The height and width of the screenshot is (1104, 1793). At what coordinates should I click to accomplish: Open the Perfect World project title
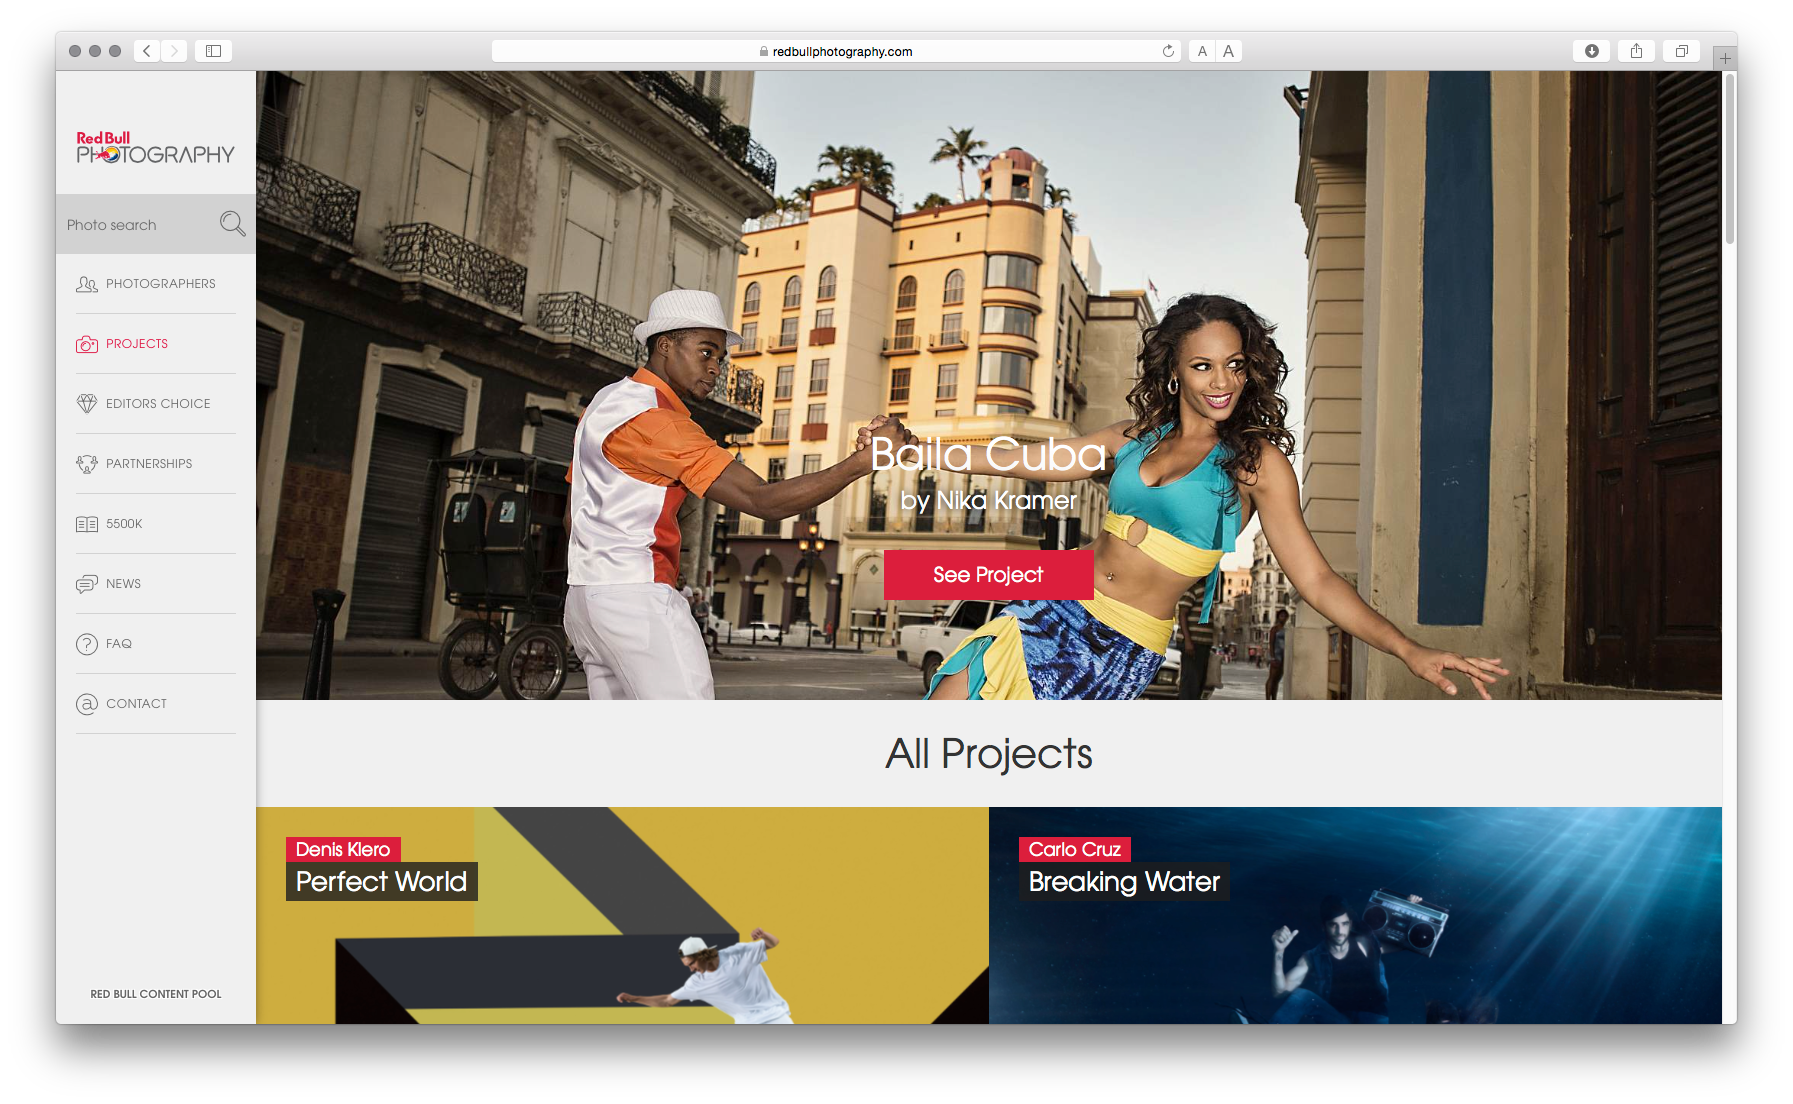tap(381, 881)
